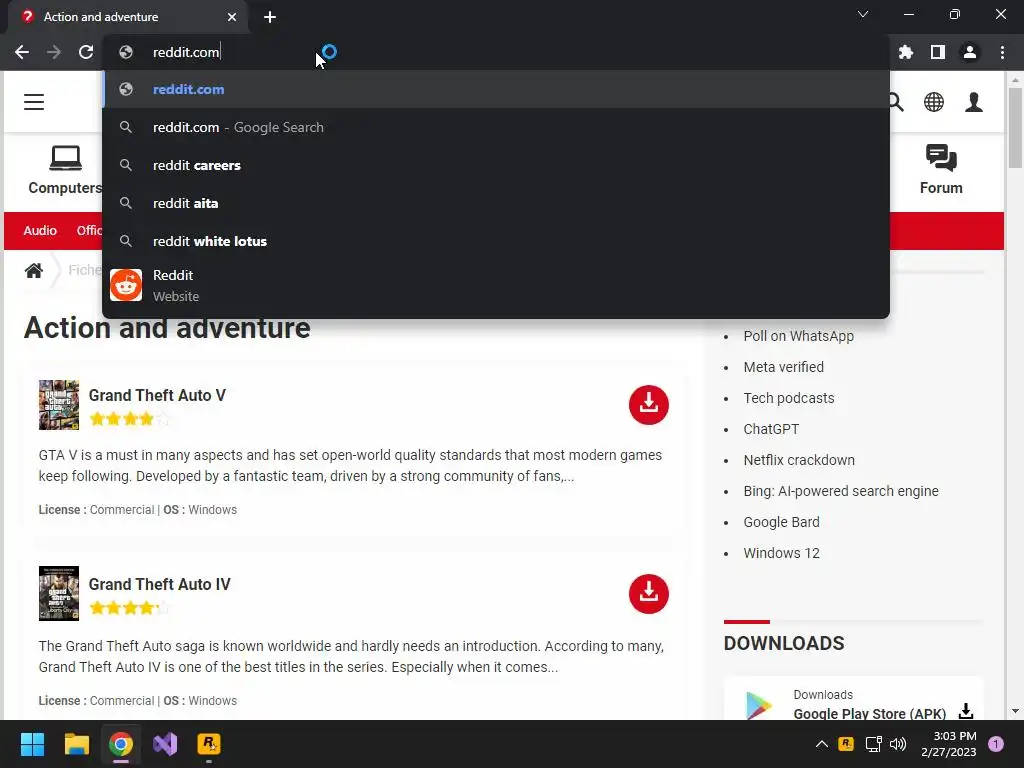Open Grand Theft Auto V cover thumbnail
Image resolution: width=1024 pixels, height=768 pixels.
pyautogui.click(x=59, y=405)
